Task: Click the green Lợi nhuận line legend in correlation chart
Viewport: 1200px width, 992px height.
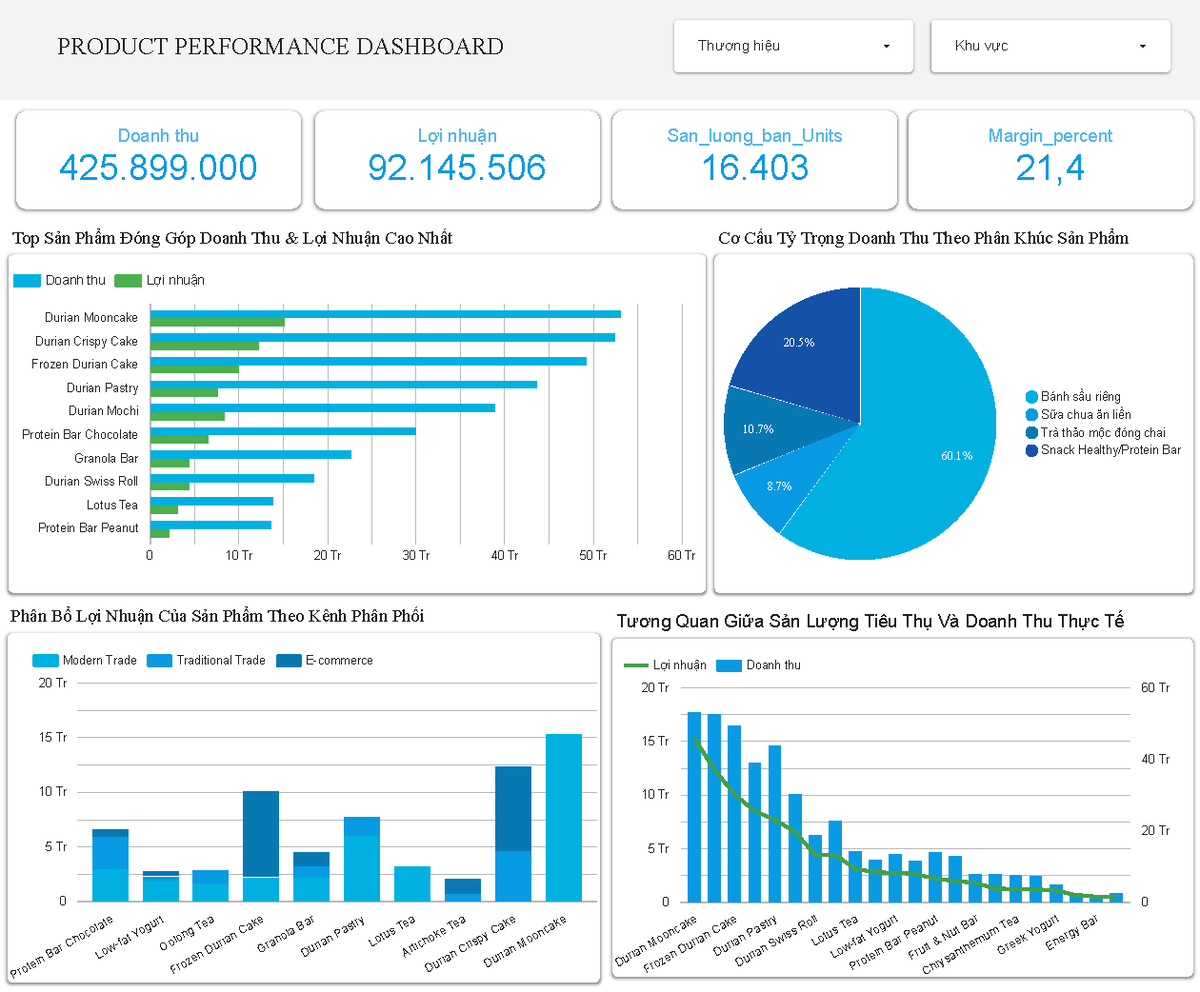Action: [665, 665]
